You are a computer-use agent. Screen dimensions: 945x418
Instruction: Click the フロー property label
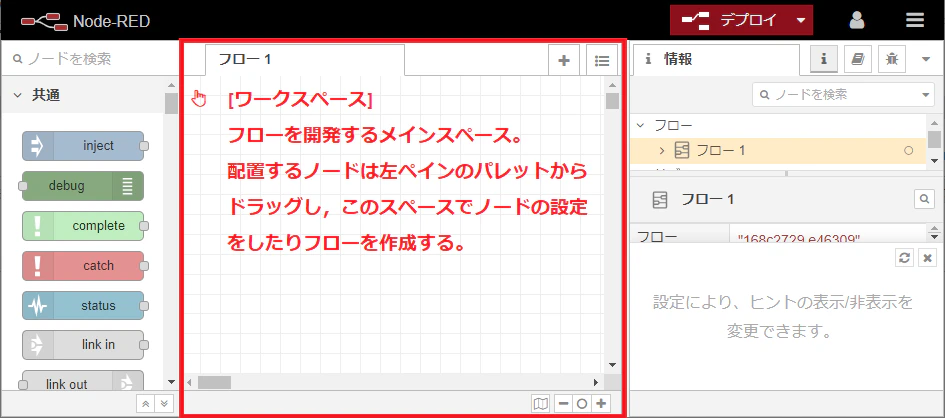(x=657, y=237)
